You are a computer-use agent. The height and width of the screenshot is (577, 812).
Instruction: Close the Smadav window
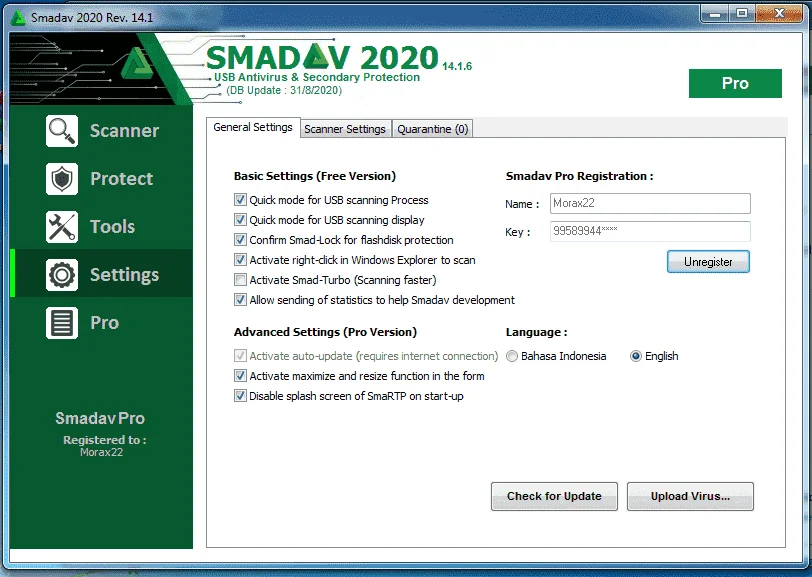[779, 14]
